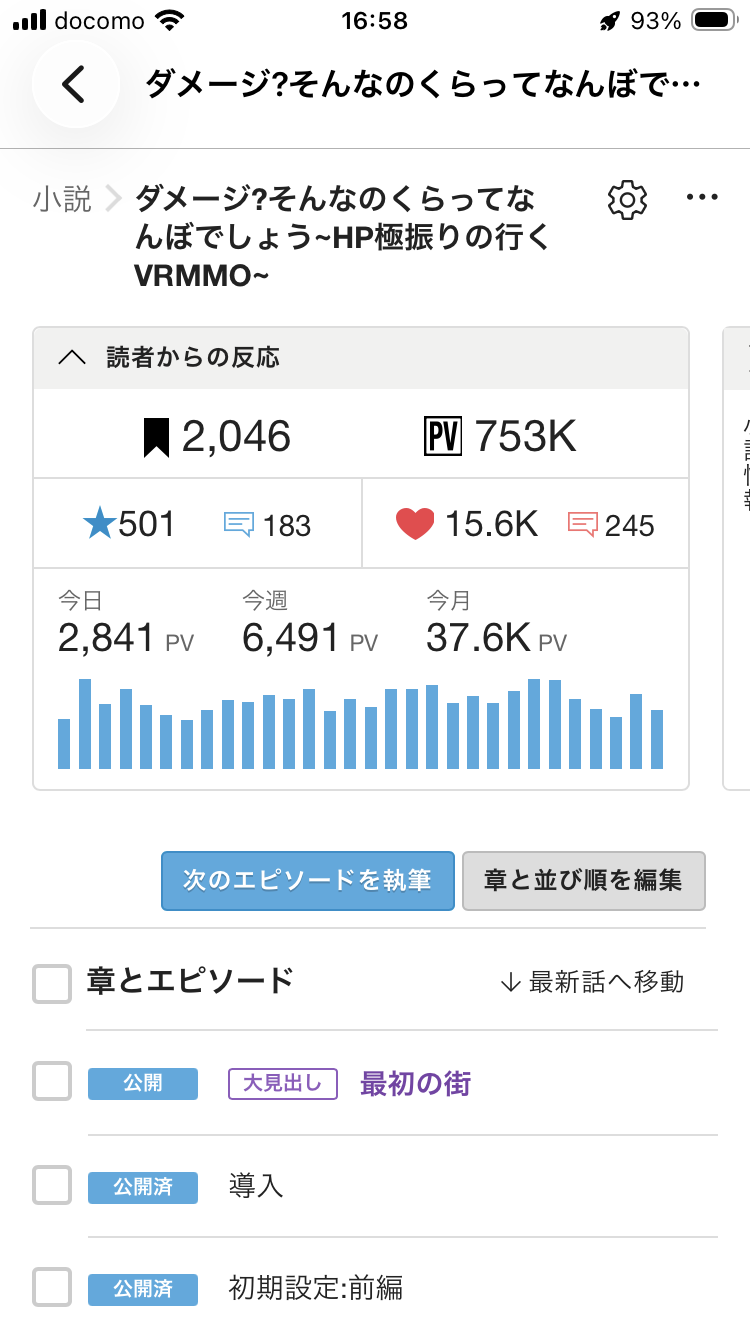The height and width of the screenshot is (1334, 750).
Task: Click 次のエピソードを執筆 button
Action: 308,881
